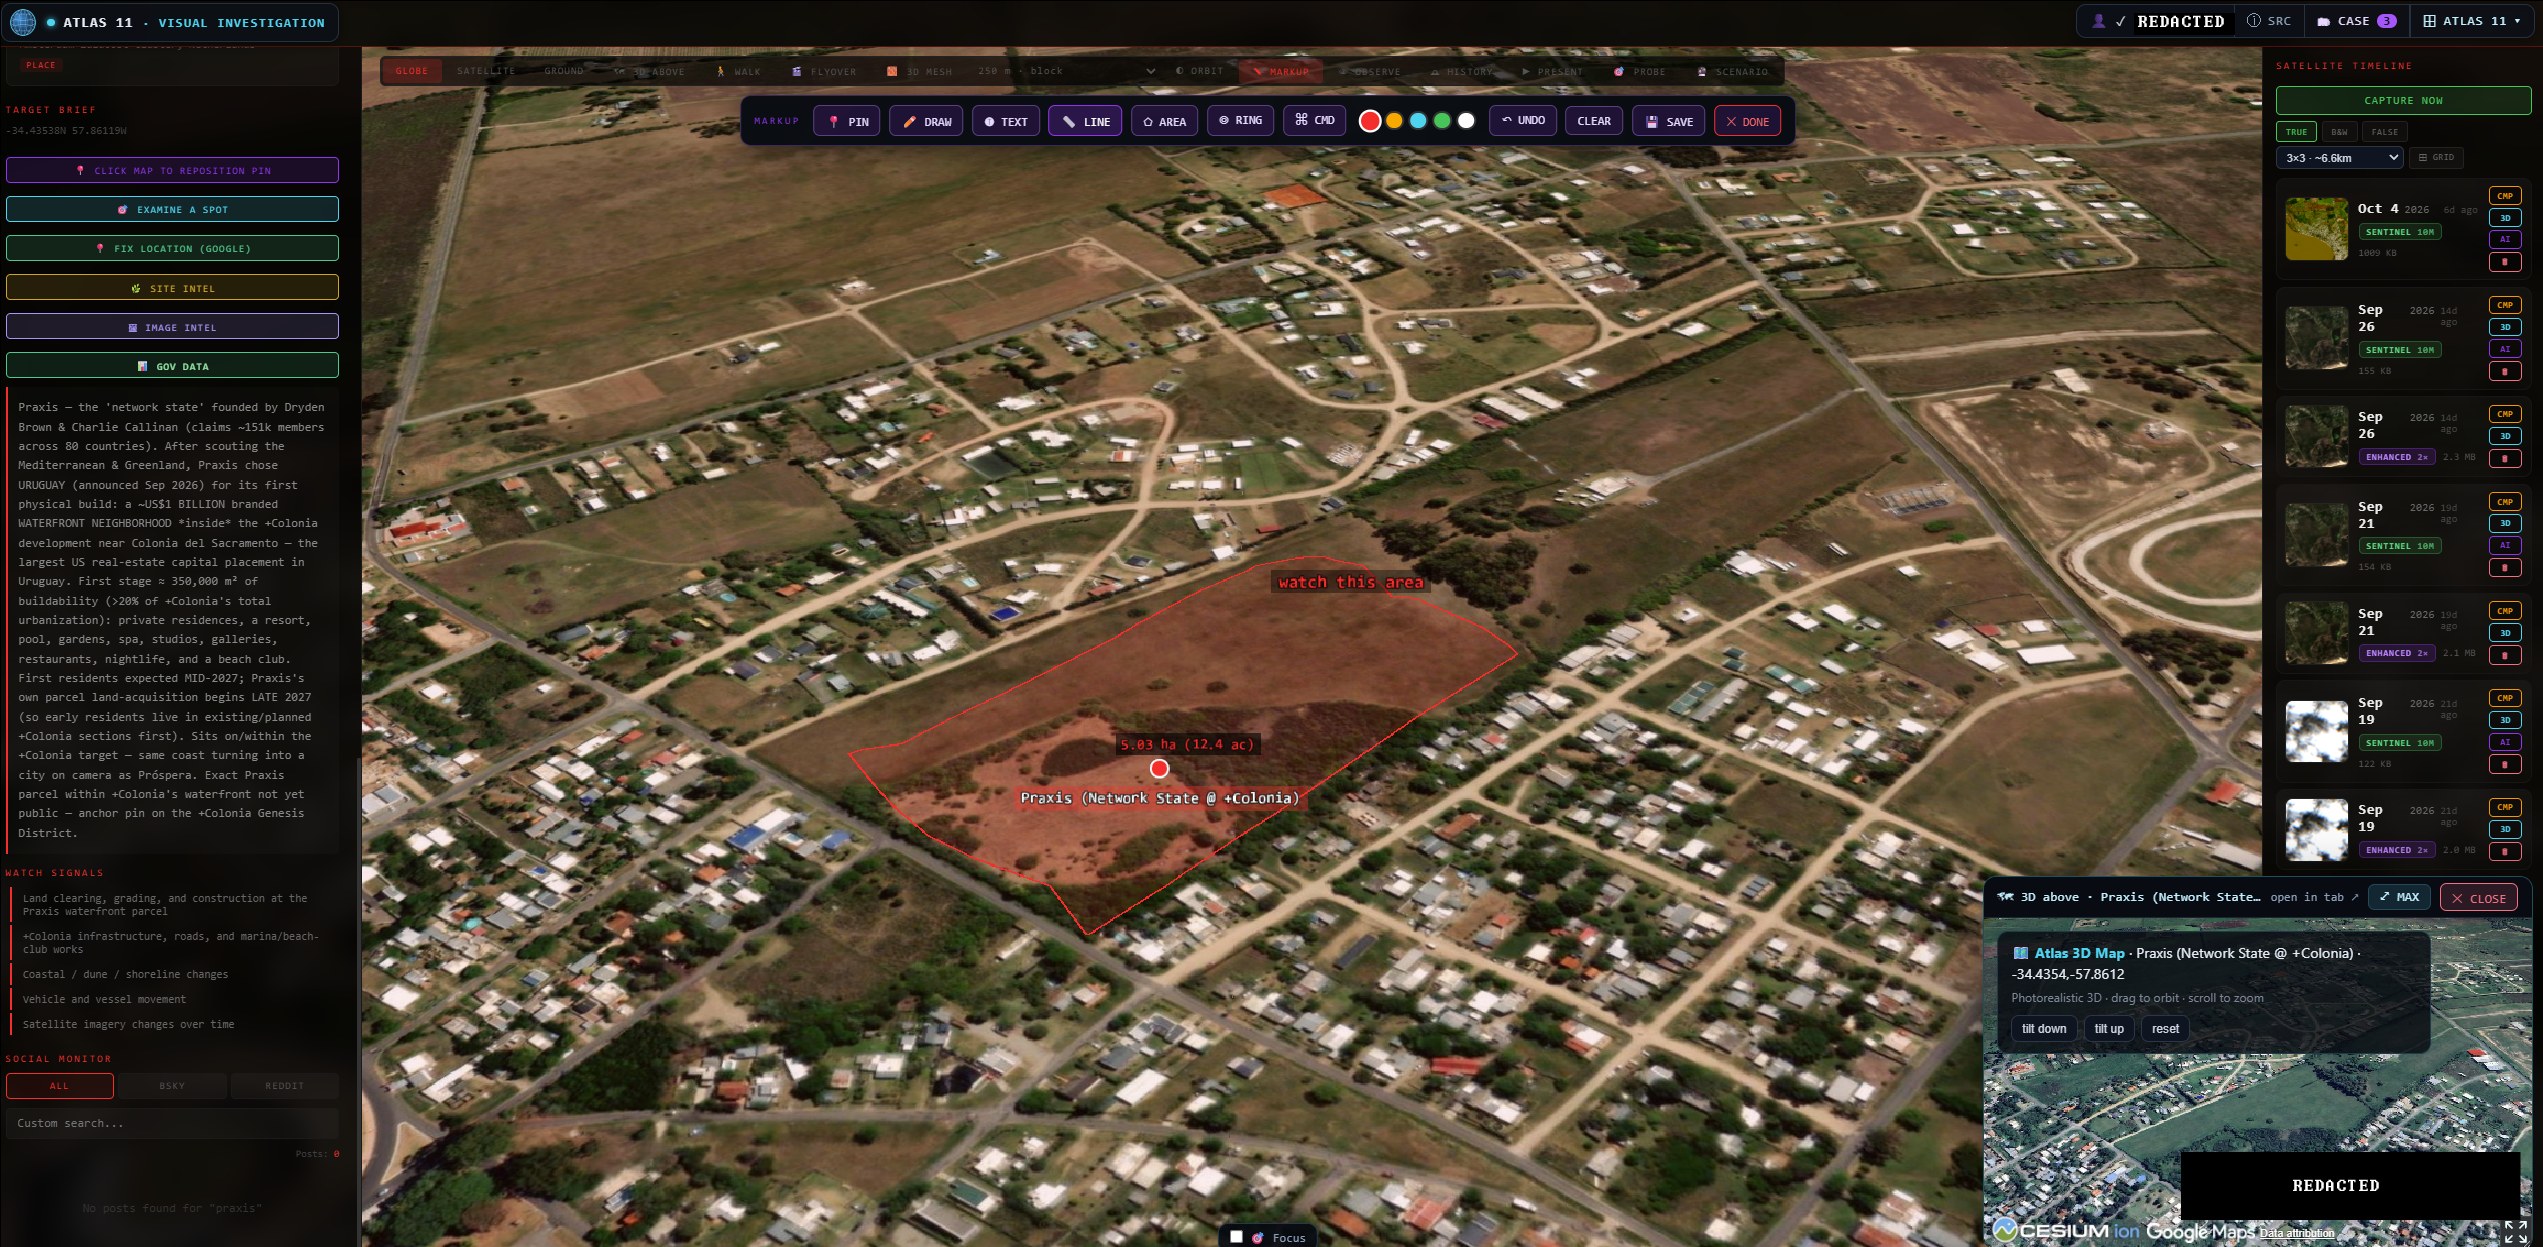This screenshot has height=1247, width=2543.
Task: Open the 250 m block dropdown
Action: pos(1066,71)
